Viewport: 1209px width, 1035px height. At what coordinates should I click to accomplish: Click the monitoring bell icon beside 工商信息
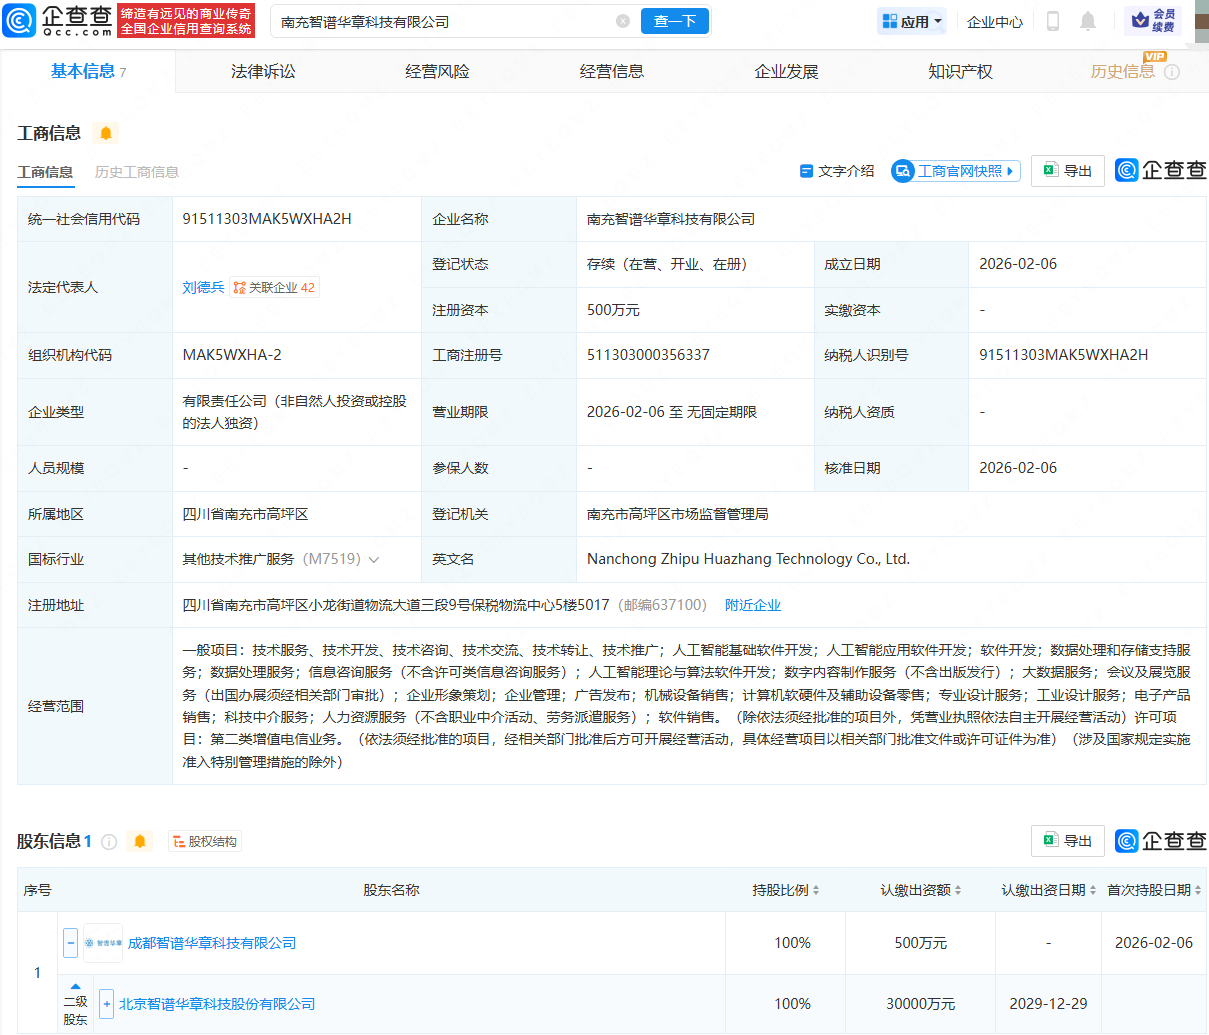[104, 132]
